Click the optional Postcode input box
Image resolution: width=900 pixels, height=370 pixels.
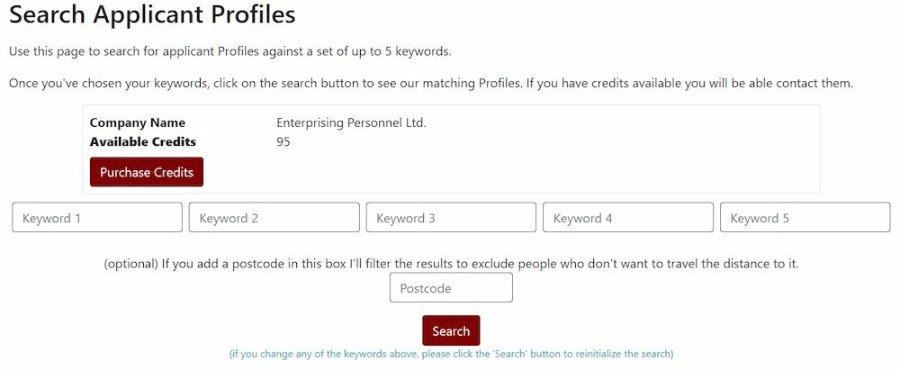[451, 287]
